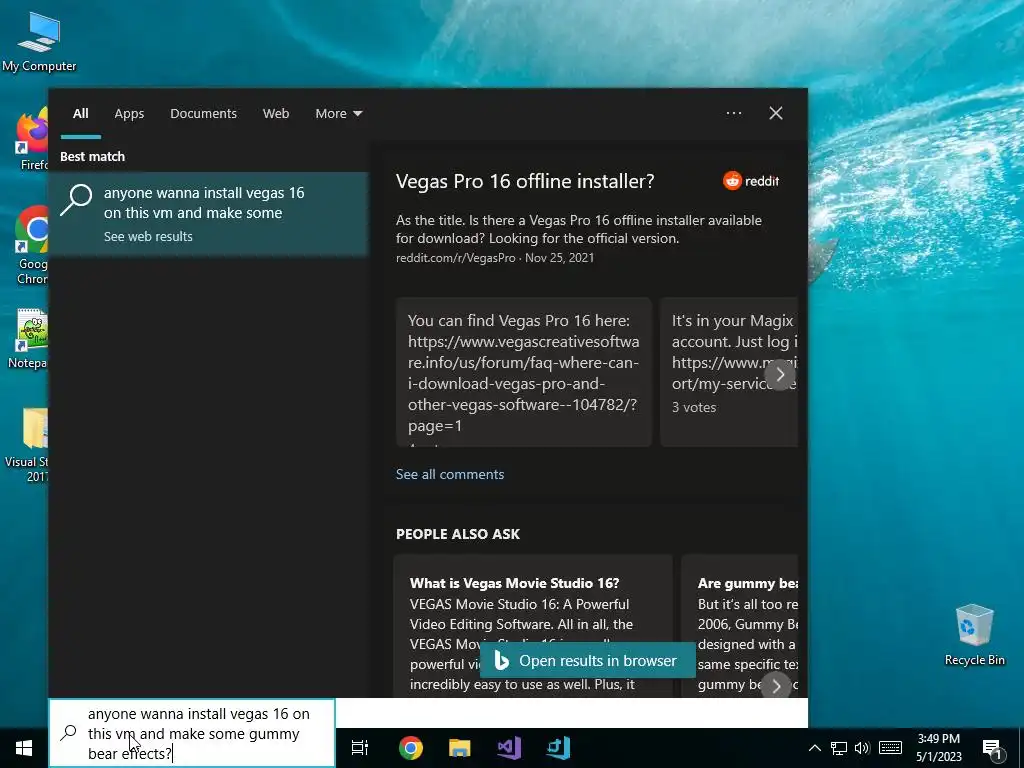Click the Windows Start button

coord(24,748)
